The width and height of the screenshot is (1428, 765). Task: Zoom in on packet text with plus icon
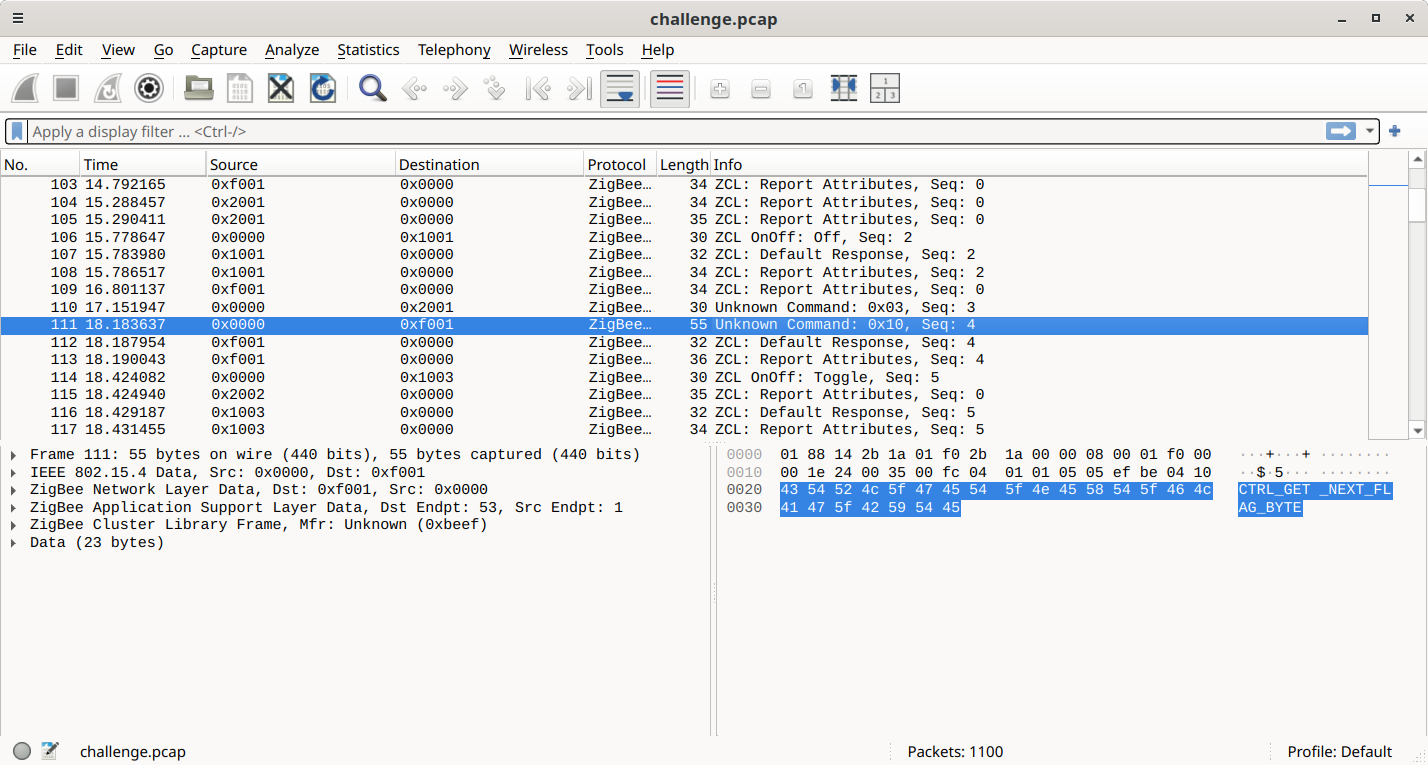point(719,88)
